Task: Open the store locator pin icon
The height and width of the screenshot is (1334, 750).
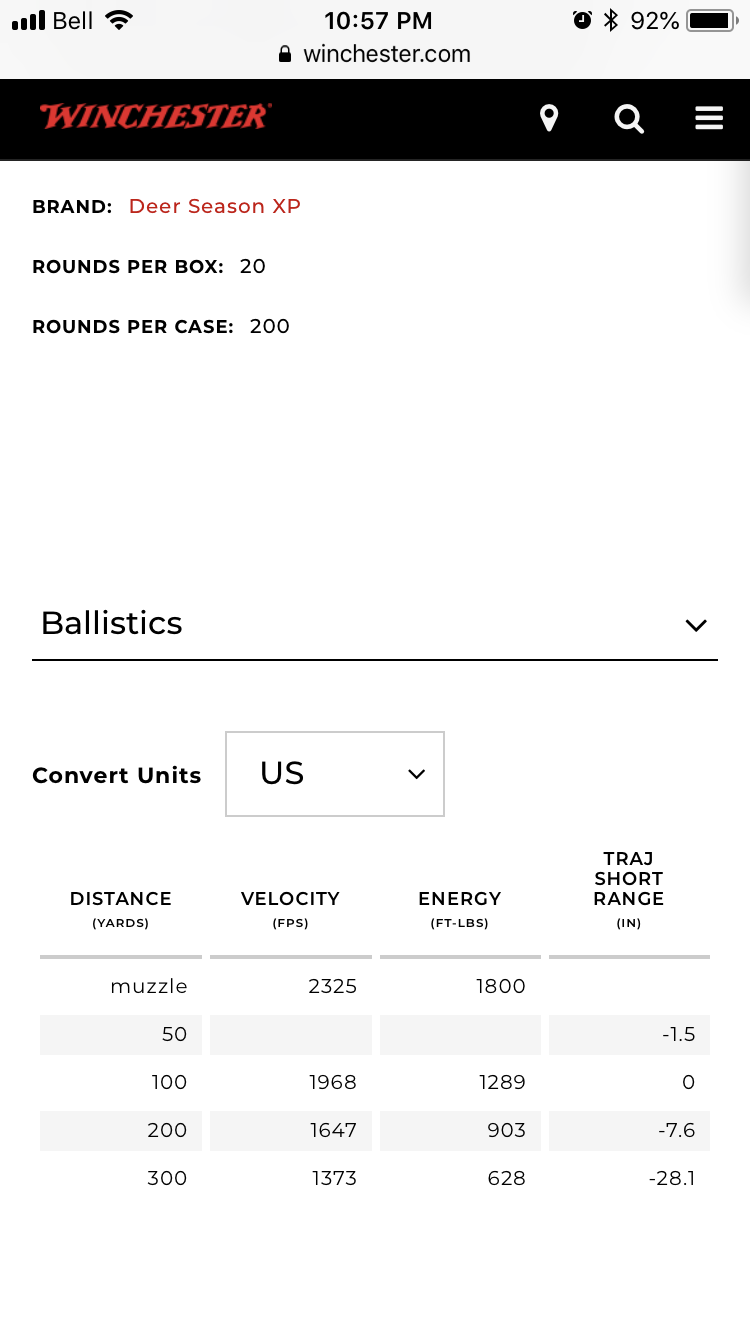Action: pyautogui.click(x=548, y=119)
